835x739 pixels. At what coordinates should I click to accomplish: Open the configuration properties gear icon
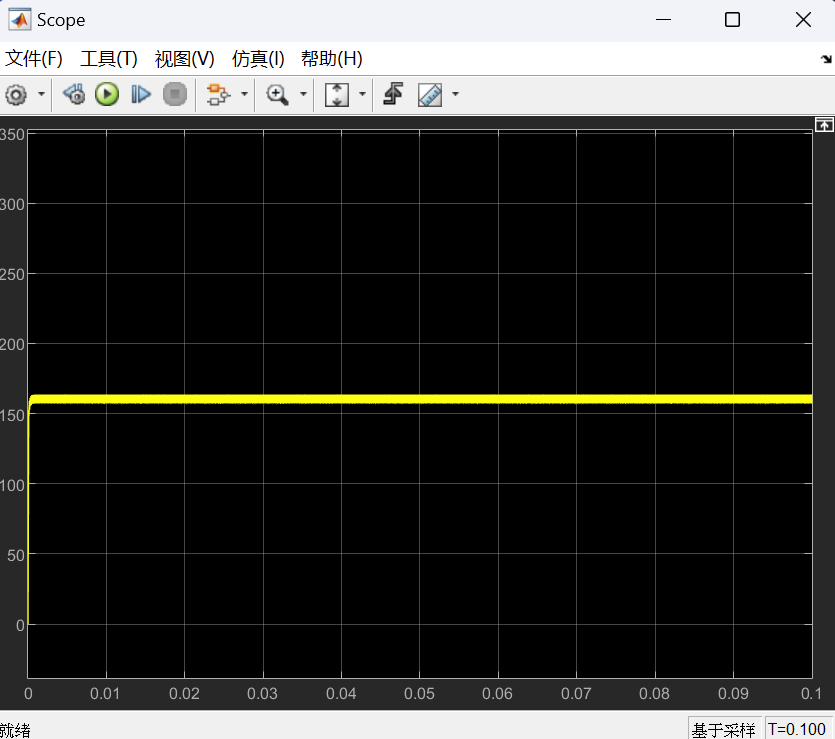[x=16, y=95]
